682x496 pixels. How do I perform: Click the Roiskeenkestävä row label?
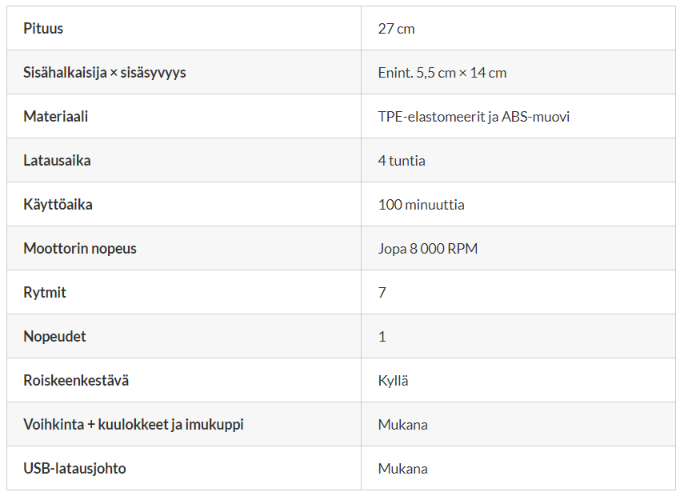coord(76,381)
